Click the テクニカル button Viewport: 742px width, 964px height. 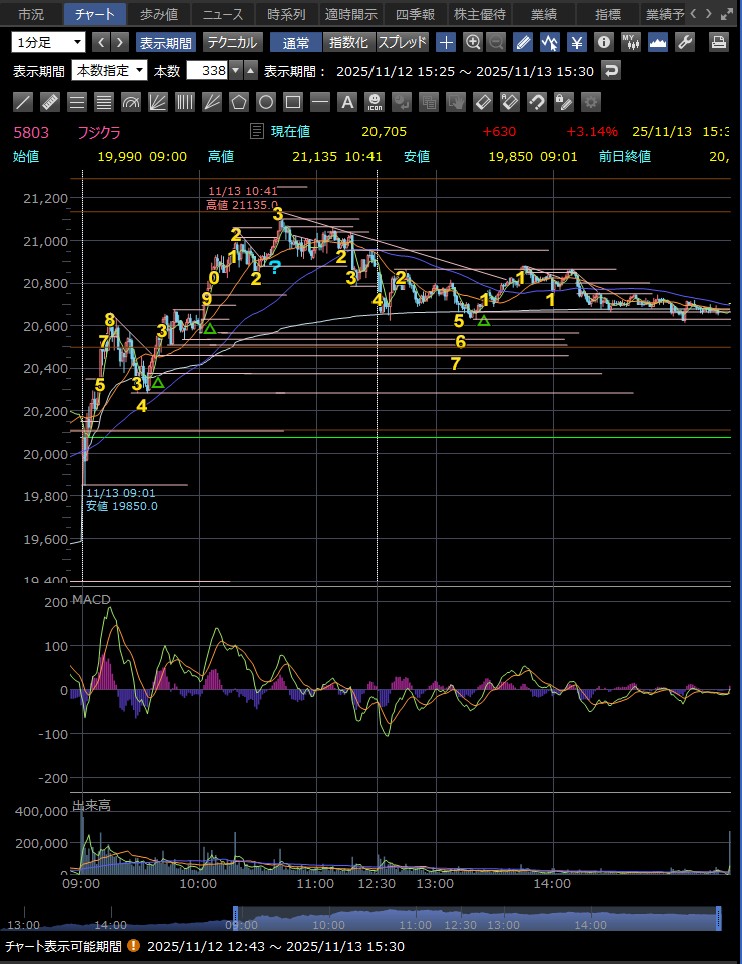click(x=232, y=43)
